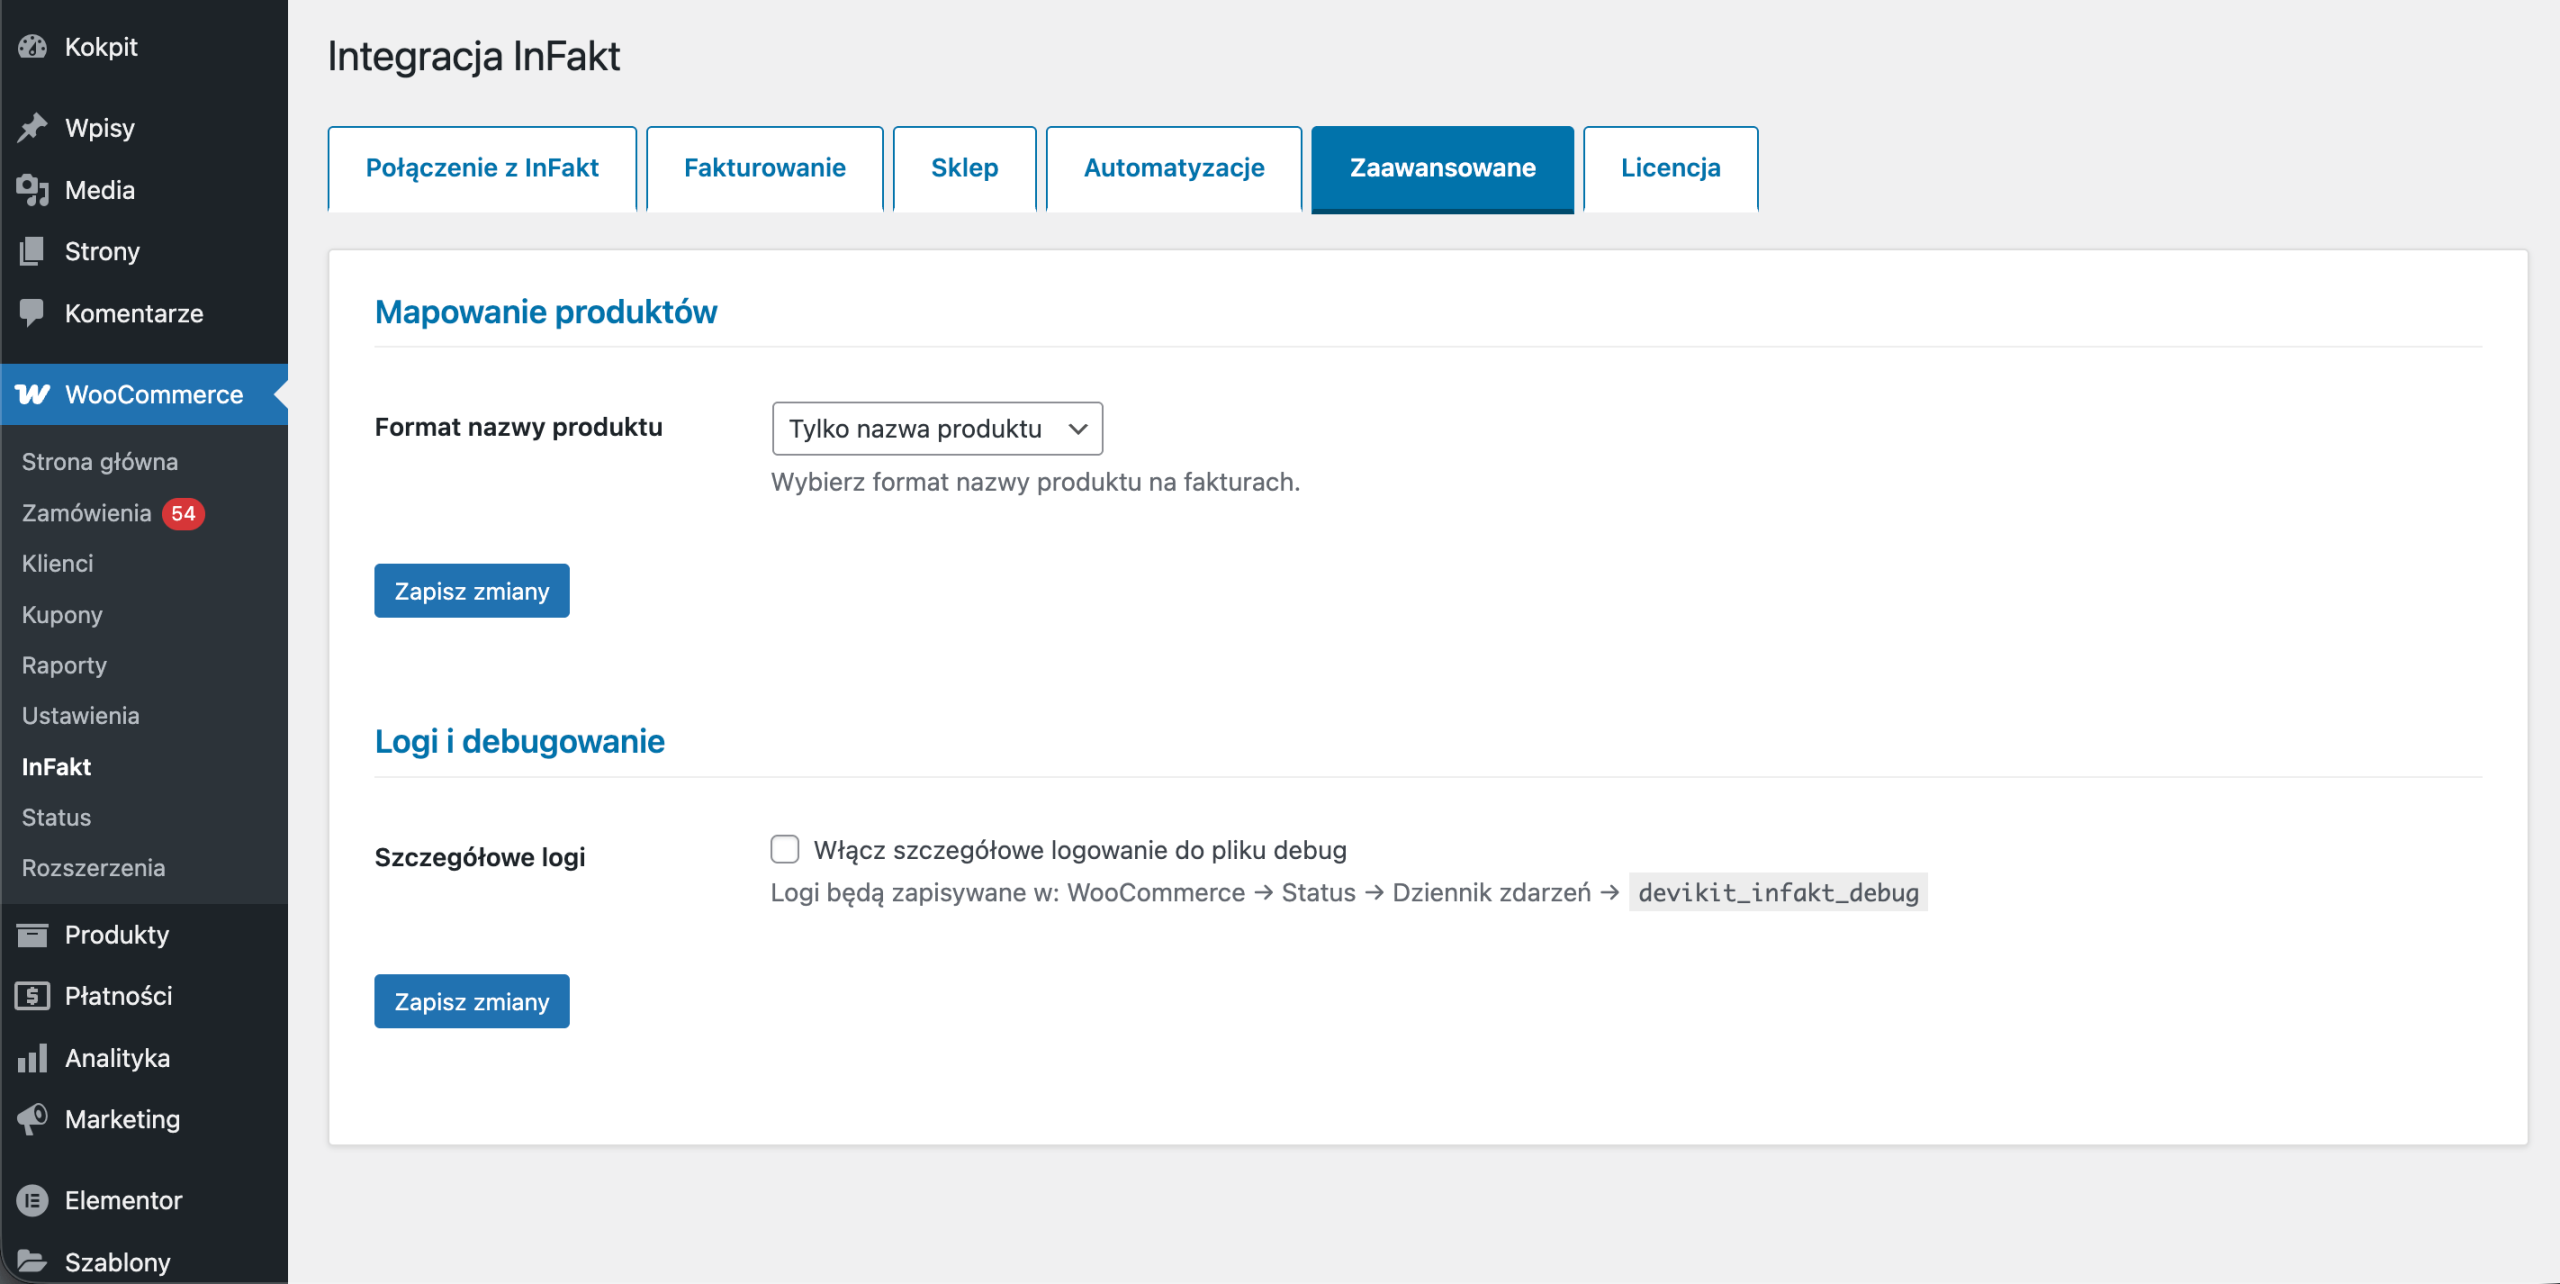Click the Wpisy pushpin icon

tap(33, 128)
